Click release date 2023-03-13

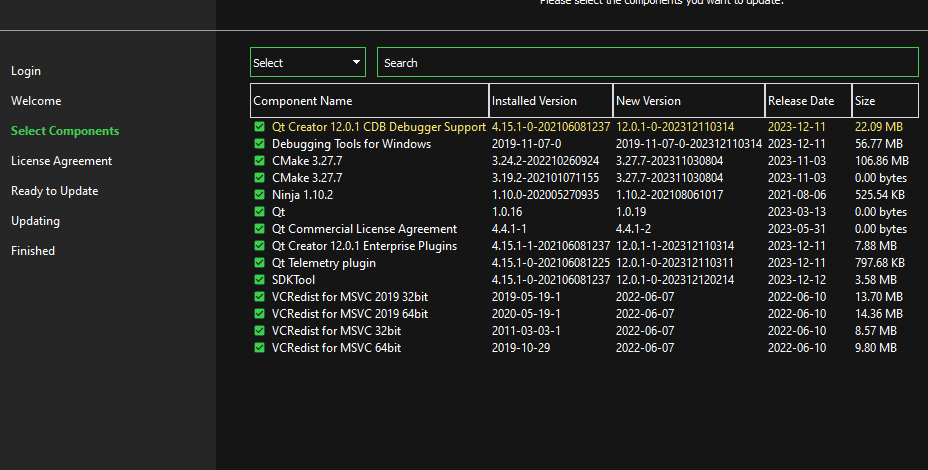797,212
